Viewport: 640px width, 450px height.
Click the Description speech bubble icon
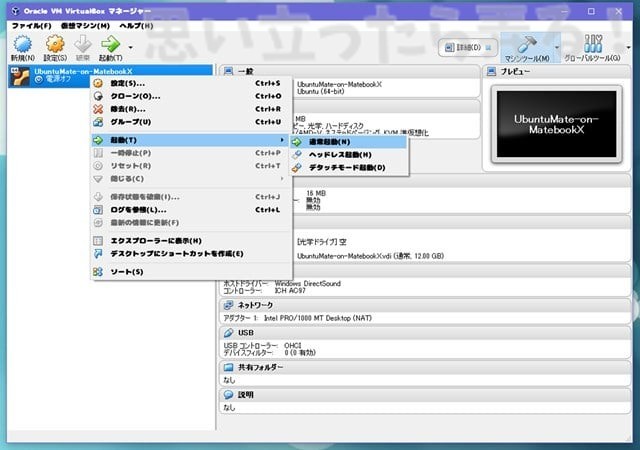(x=229, y=395)
